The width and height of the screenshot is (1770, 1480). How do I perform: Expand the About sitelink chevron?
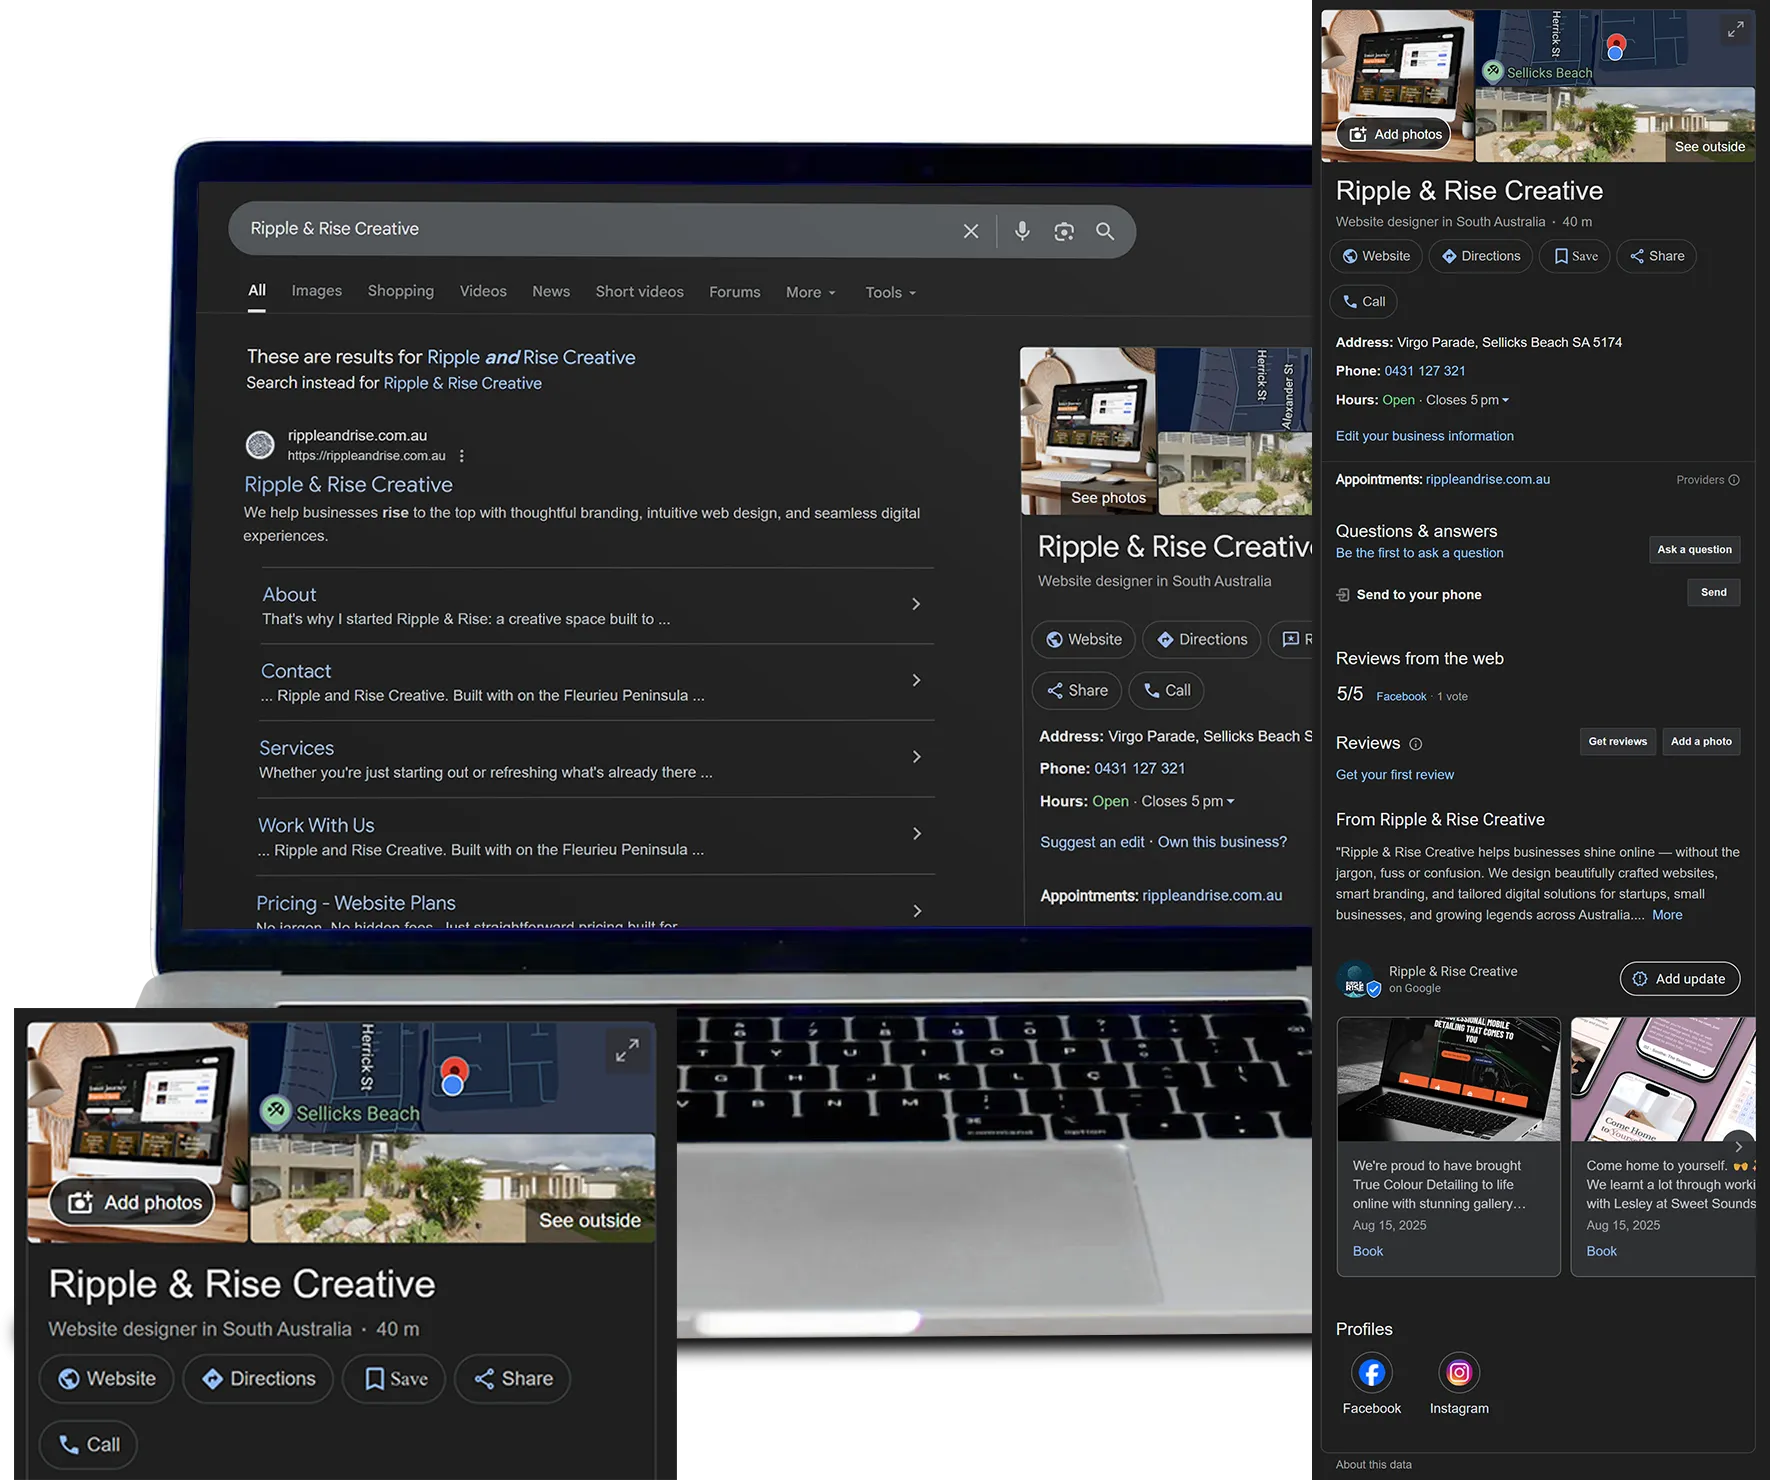click(916, 604)
